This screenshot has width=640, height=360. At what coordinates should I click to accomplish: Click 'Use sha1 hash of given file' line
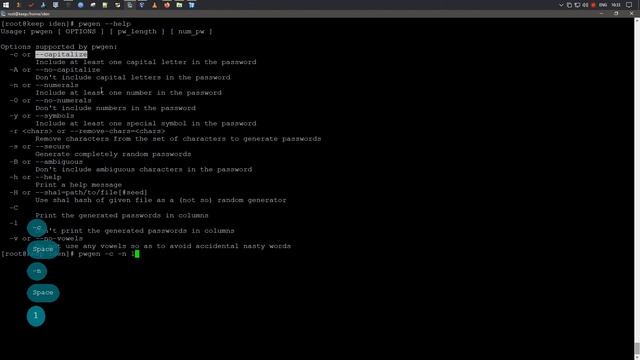[161, 200]
